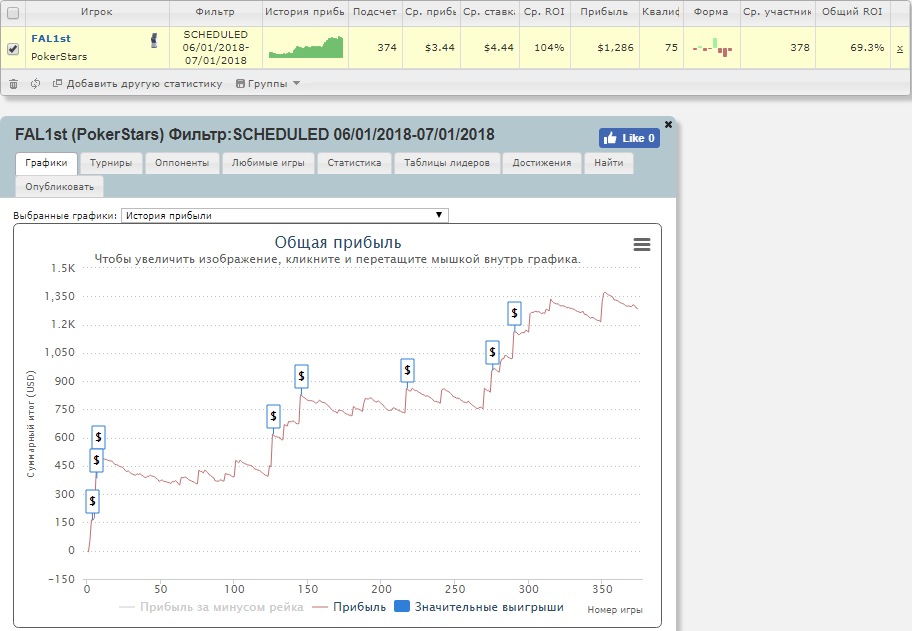Viewport: 912px width, 631px height.
Task: Click the Facebook Like button
Action: pyautogui.click(x=629, y=138)
